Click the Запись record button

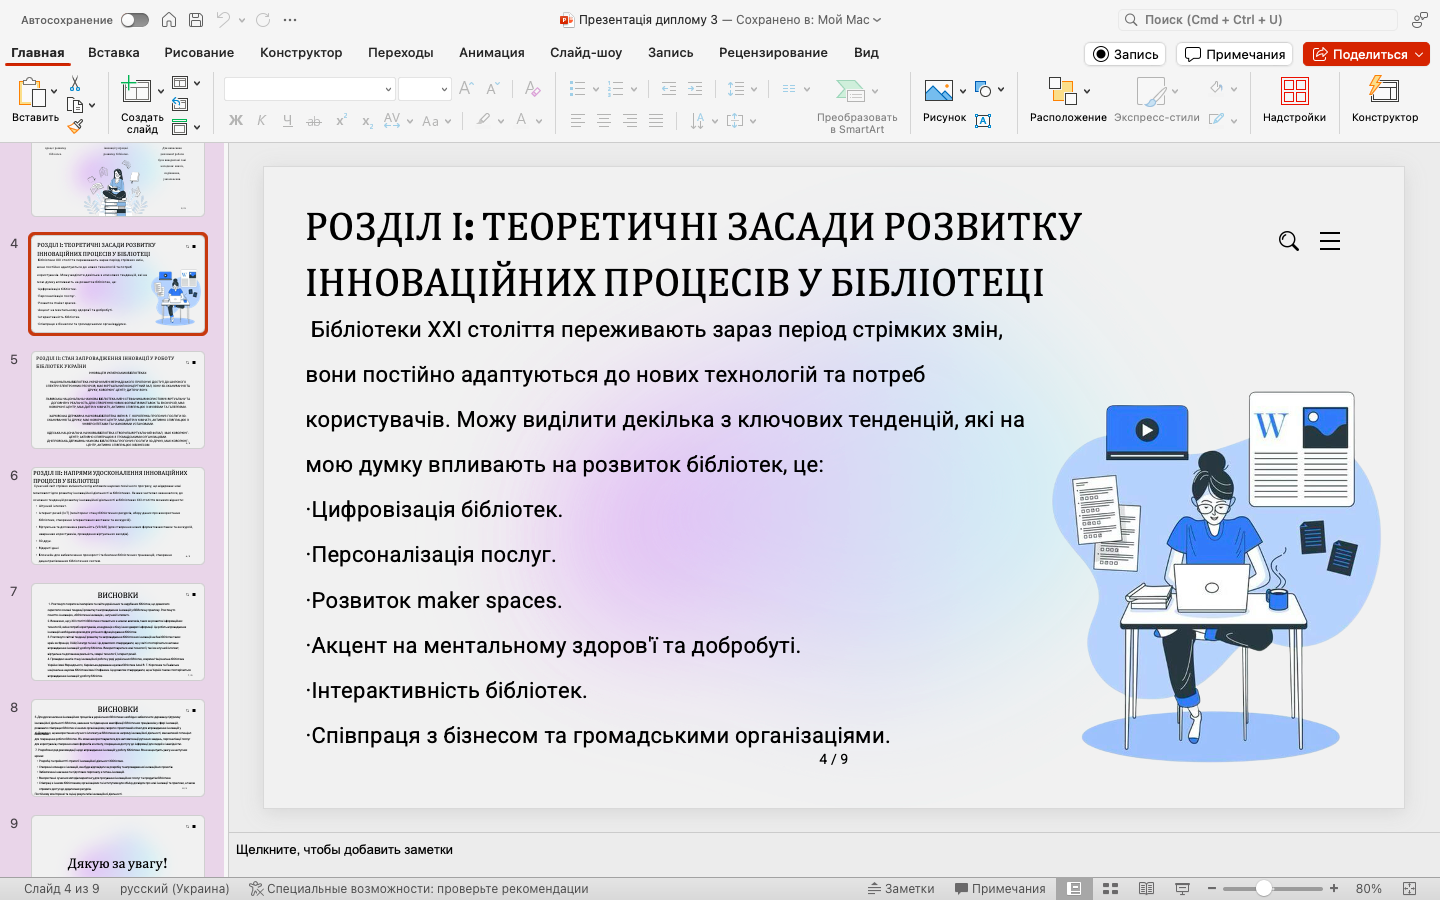tap(1125, 54)
